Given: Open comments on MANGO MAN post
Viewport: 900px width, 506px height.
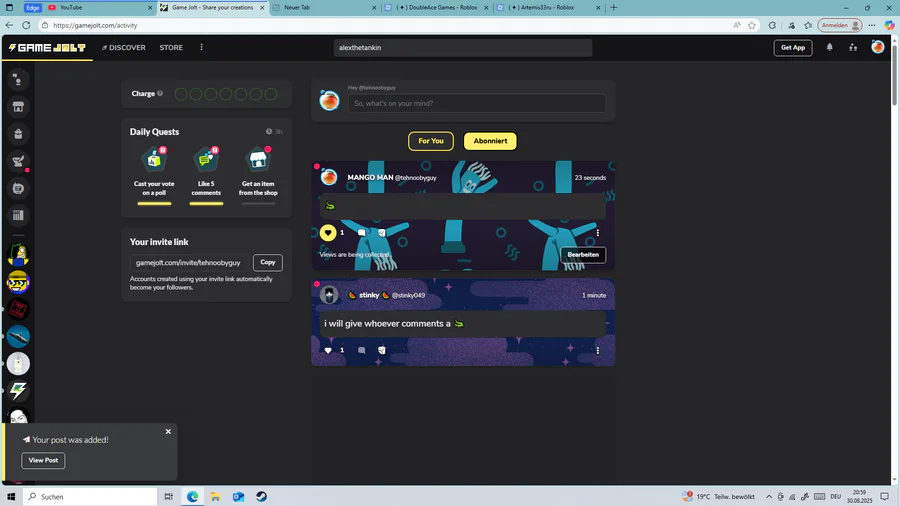Looking at the screenshot, I should point(362,233).
